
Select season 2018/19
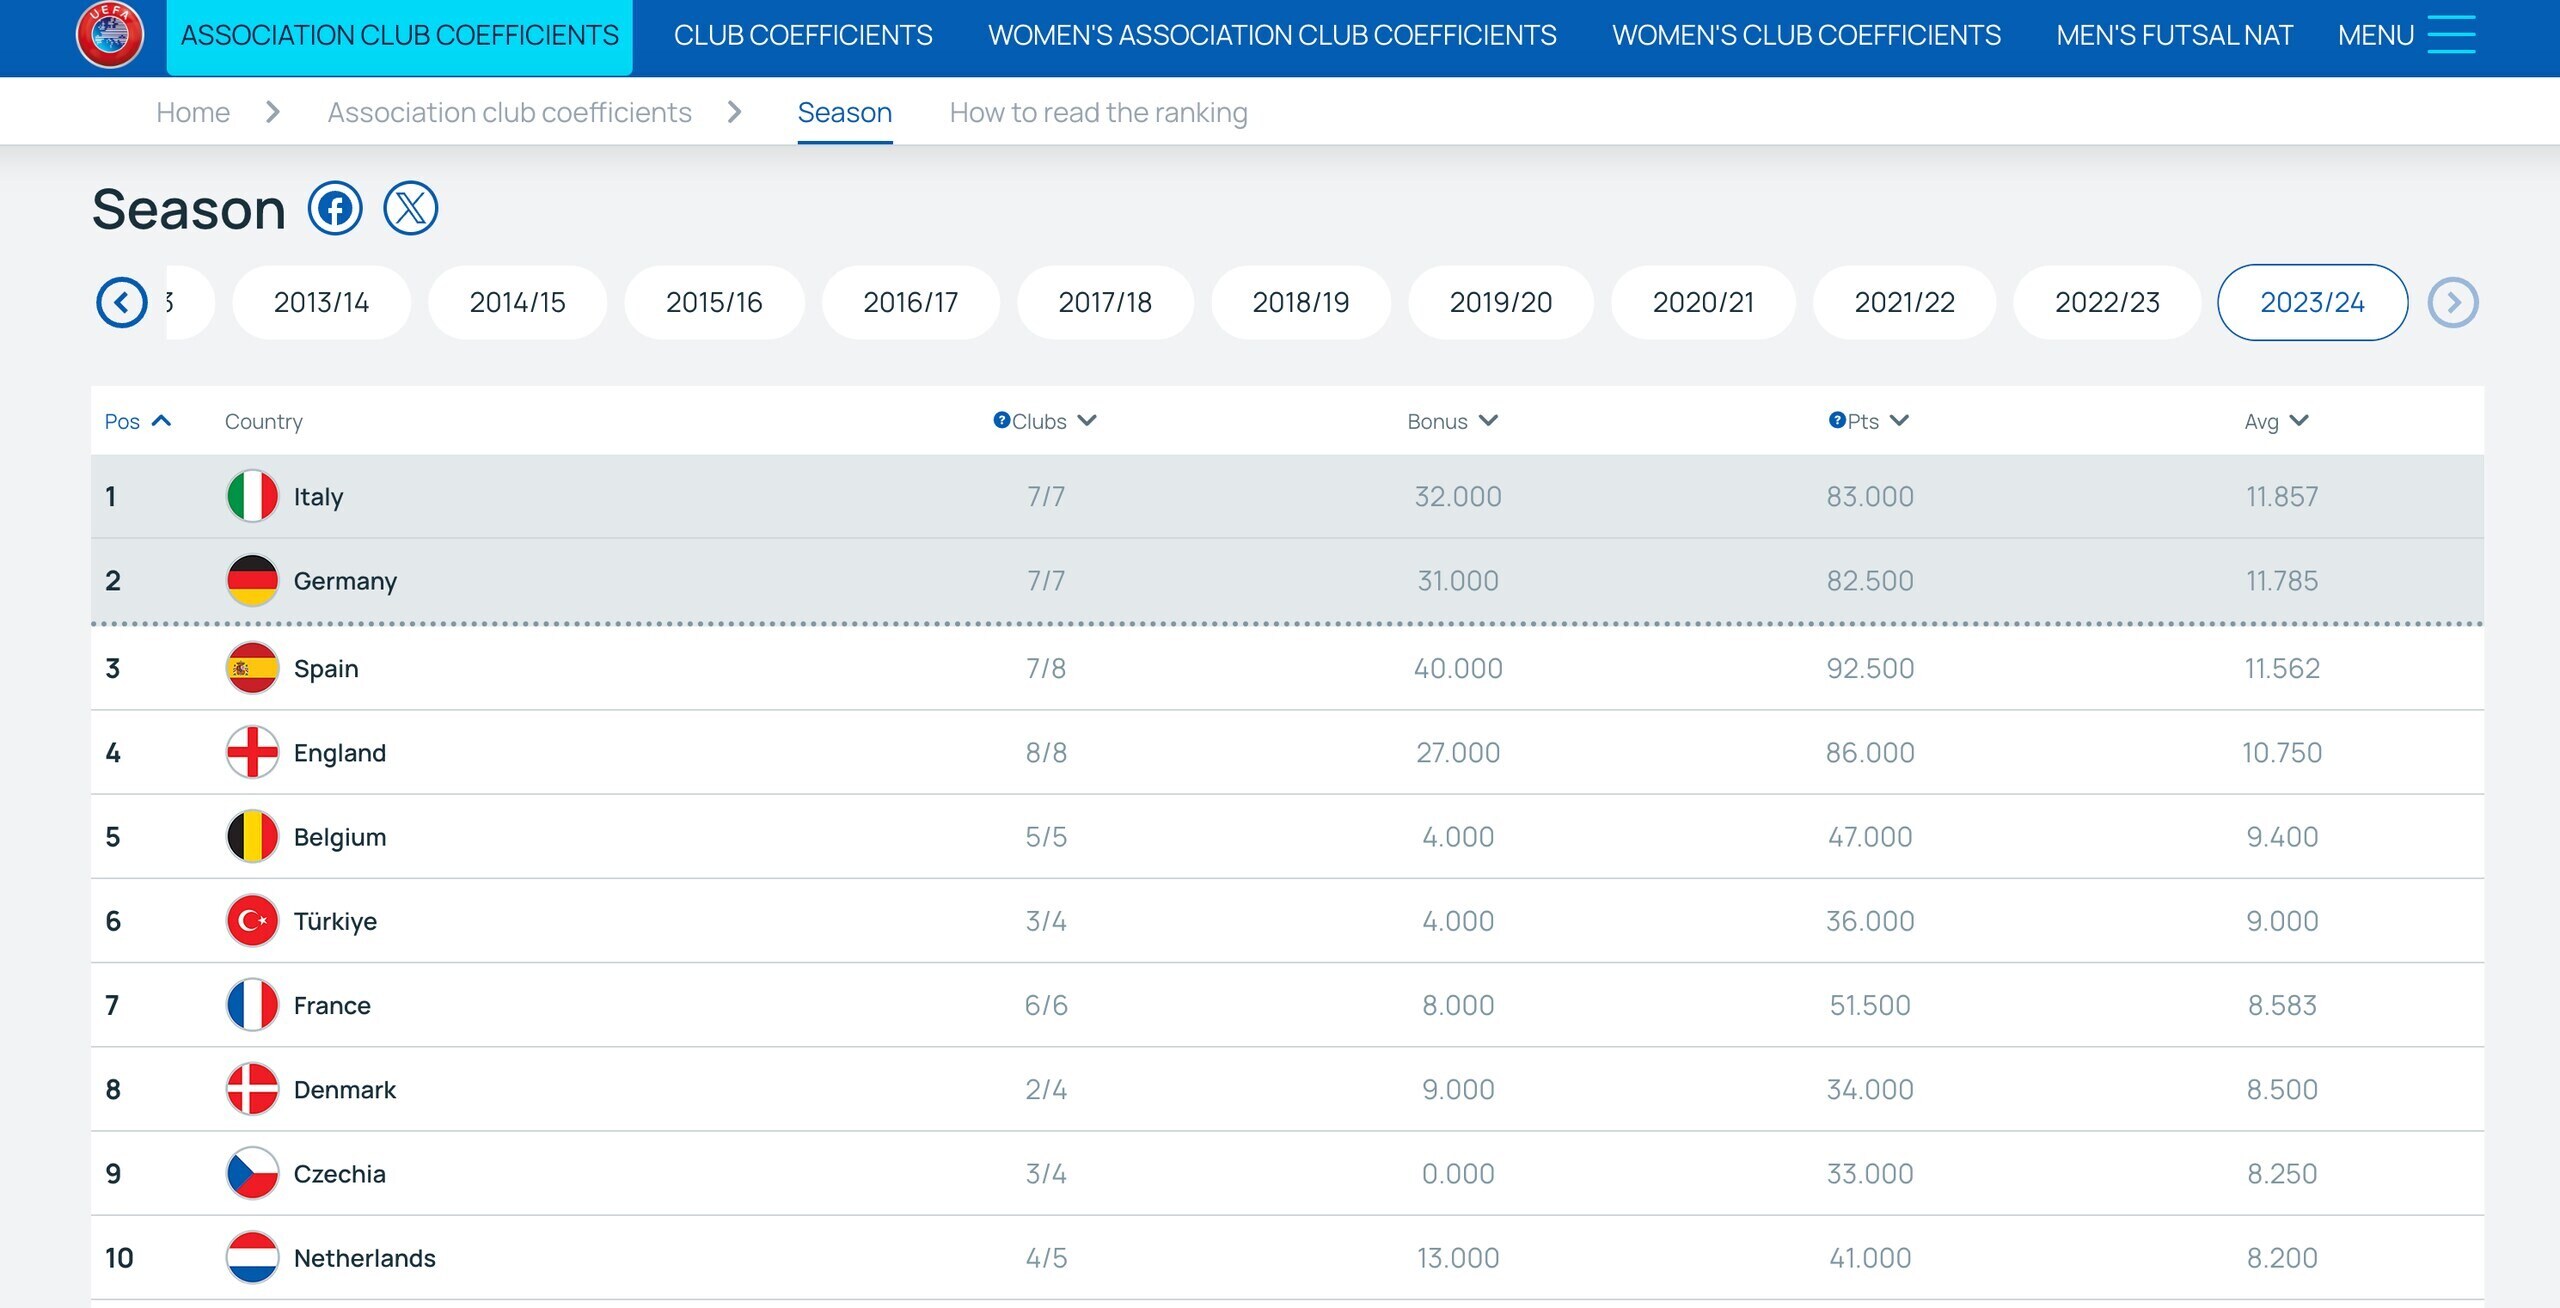point(1300,302)
